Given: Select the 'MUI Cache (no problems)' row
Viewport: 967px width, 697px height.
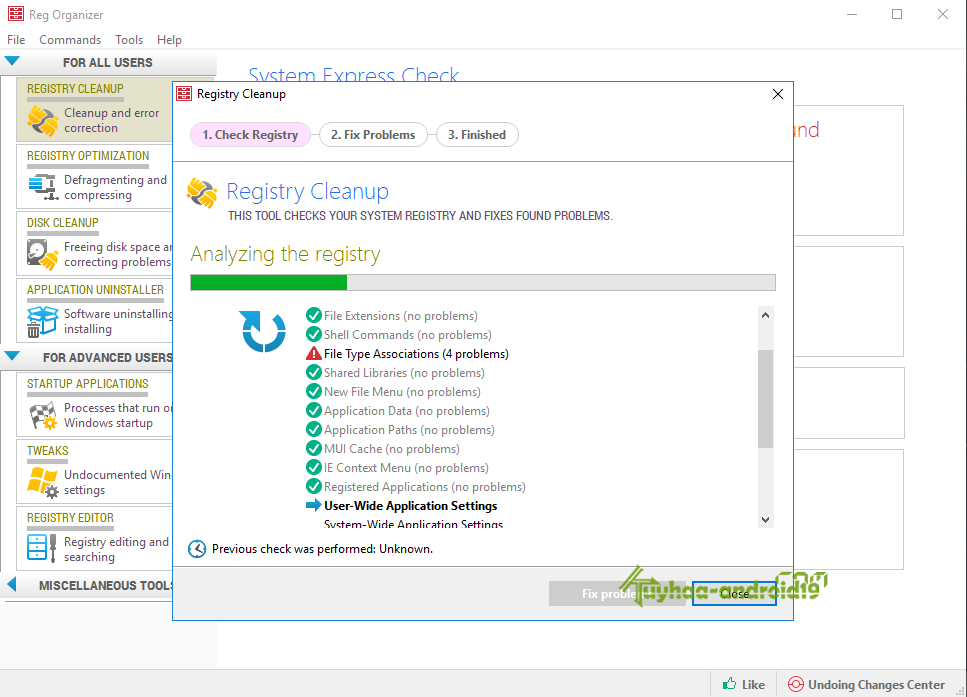Looking at the screenshot, I should 383,448.
